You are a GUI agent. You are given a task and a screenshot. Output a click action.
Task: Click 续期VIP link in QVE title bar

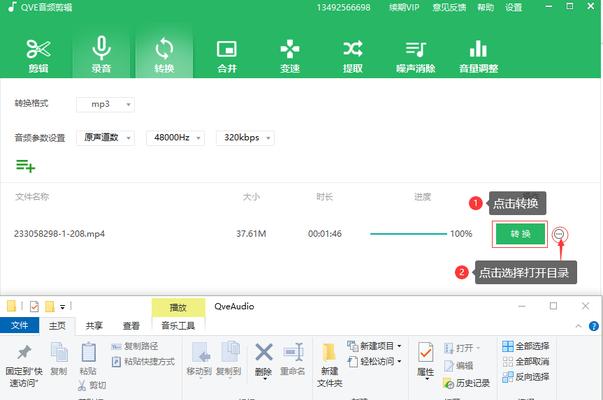click(x=404, y=7)
